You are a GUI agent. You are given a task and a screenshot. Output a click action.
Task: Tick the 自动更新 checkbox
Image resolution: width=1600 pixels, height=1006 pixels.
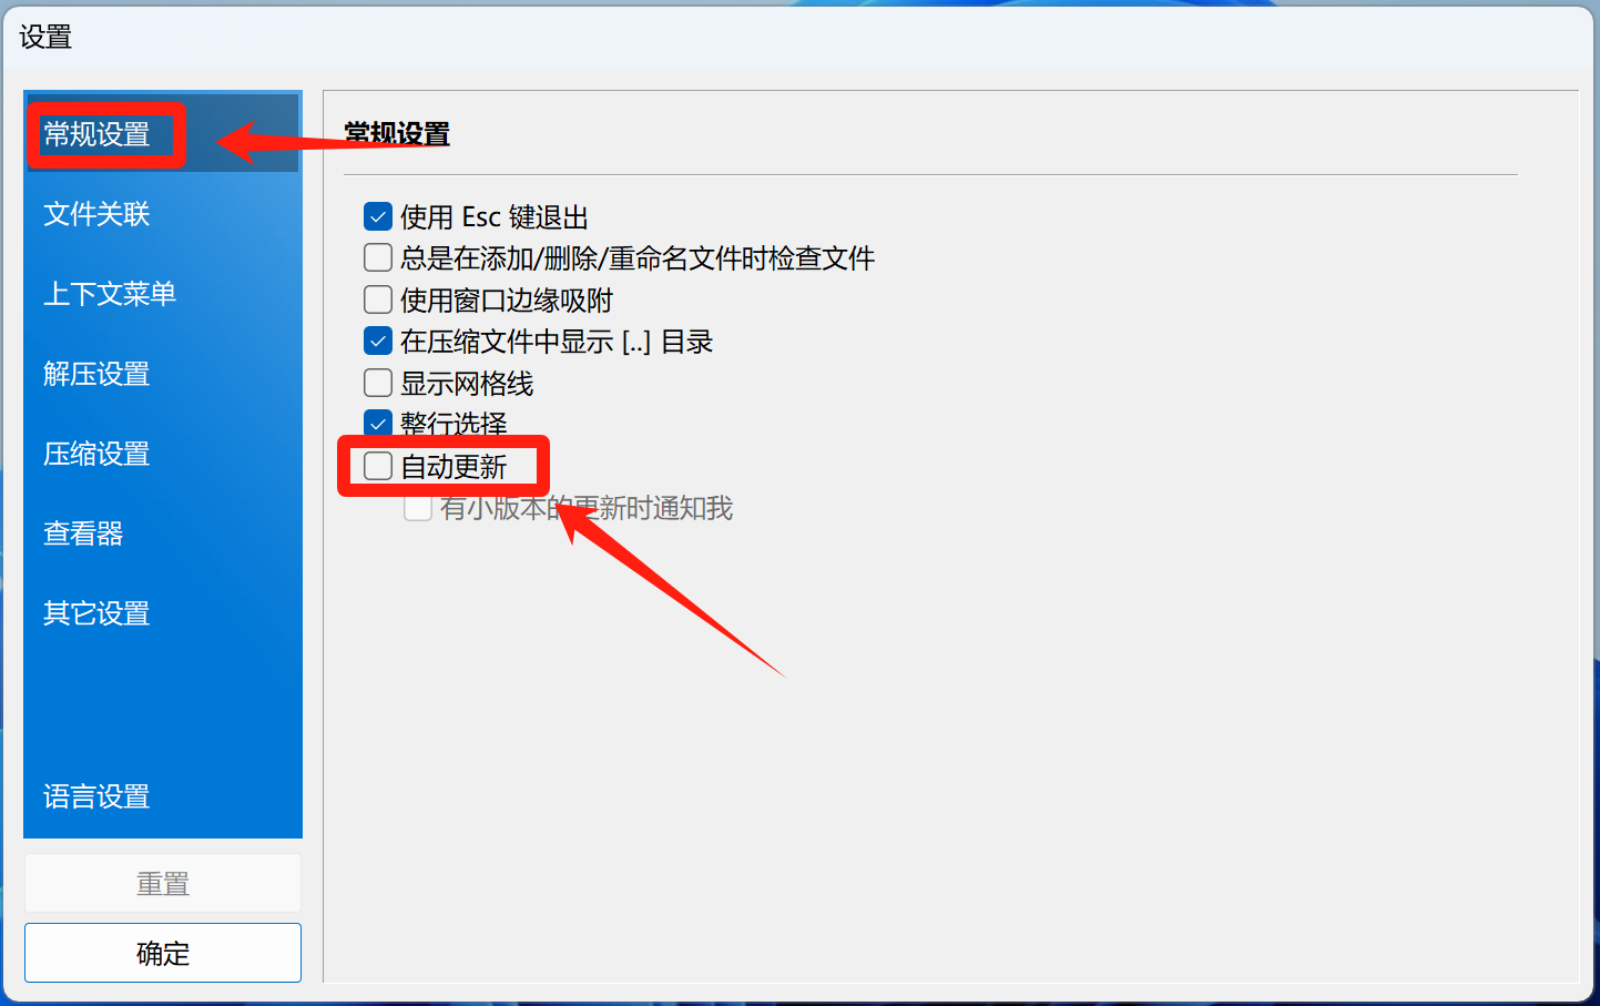(x=378, y=466)
